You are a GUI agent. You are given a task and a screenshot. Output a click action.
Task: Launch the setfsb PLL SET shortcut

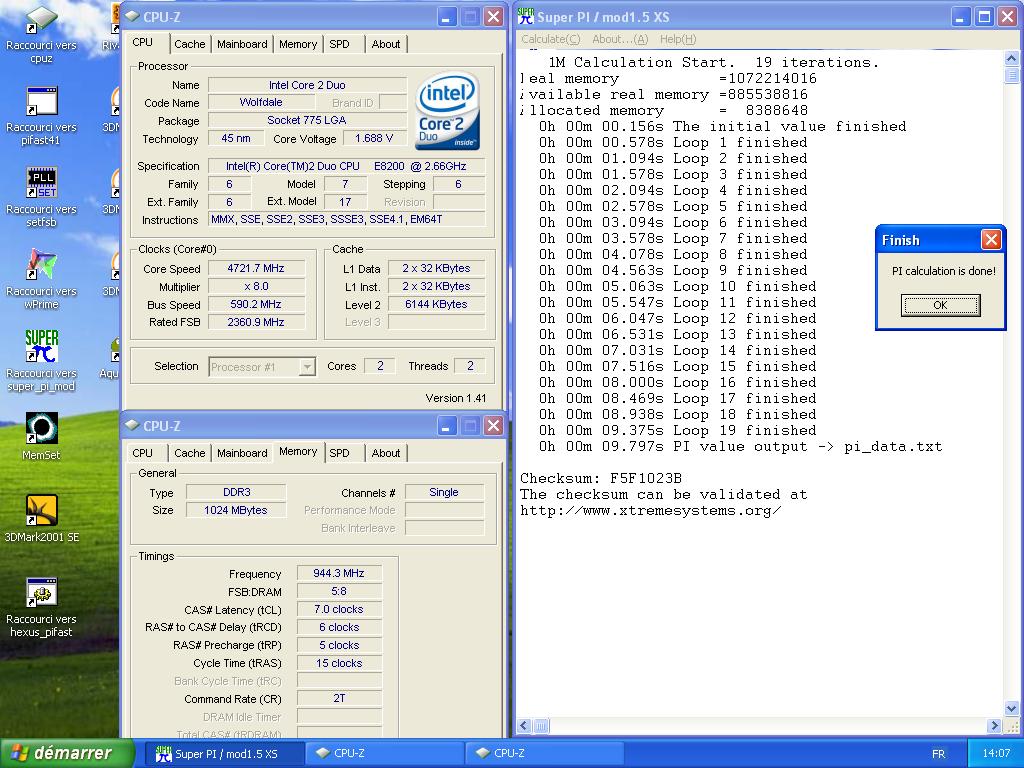coord(41,183)
